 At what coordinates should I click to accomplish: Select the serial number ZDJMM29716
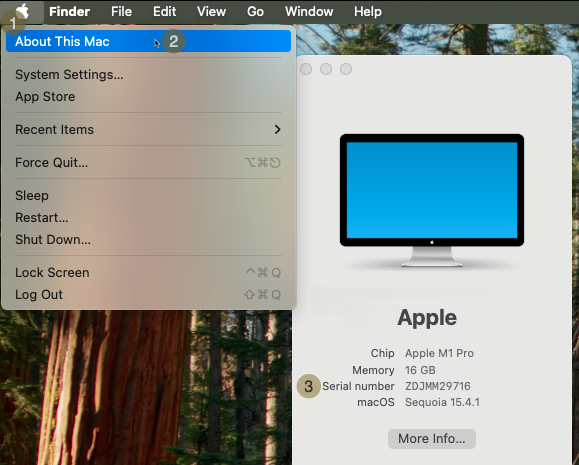438,386
